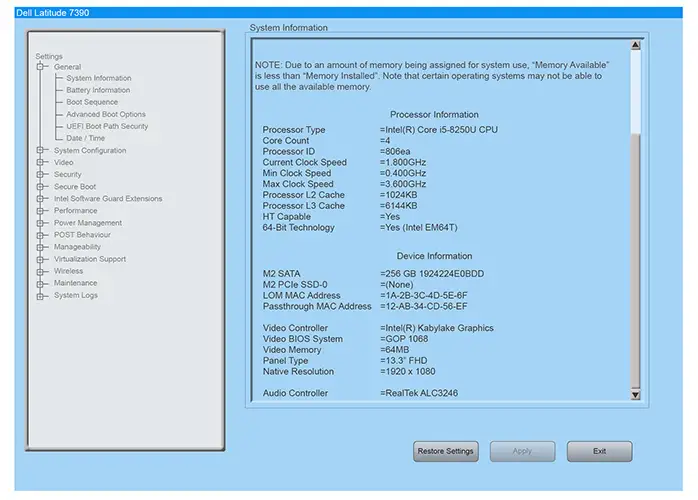Click the Processor L3 Cache value 6144KB
The height and width of the screenshot is (500, 698).
(398, 206)
